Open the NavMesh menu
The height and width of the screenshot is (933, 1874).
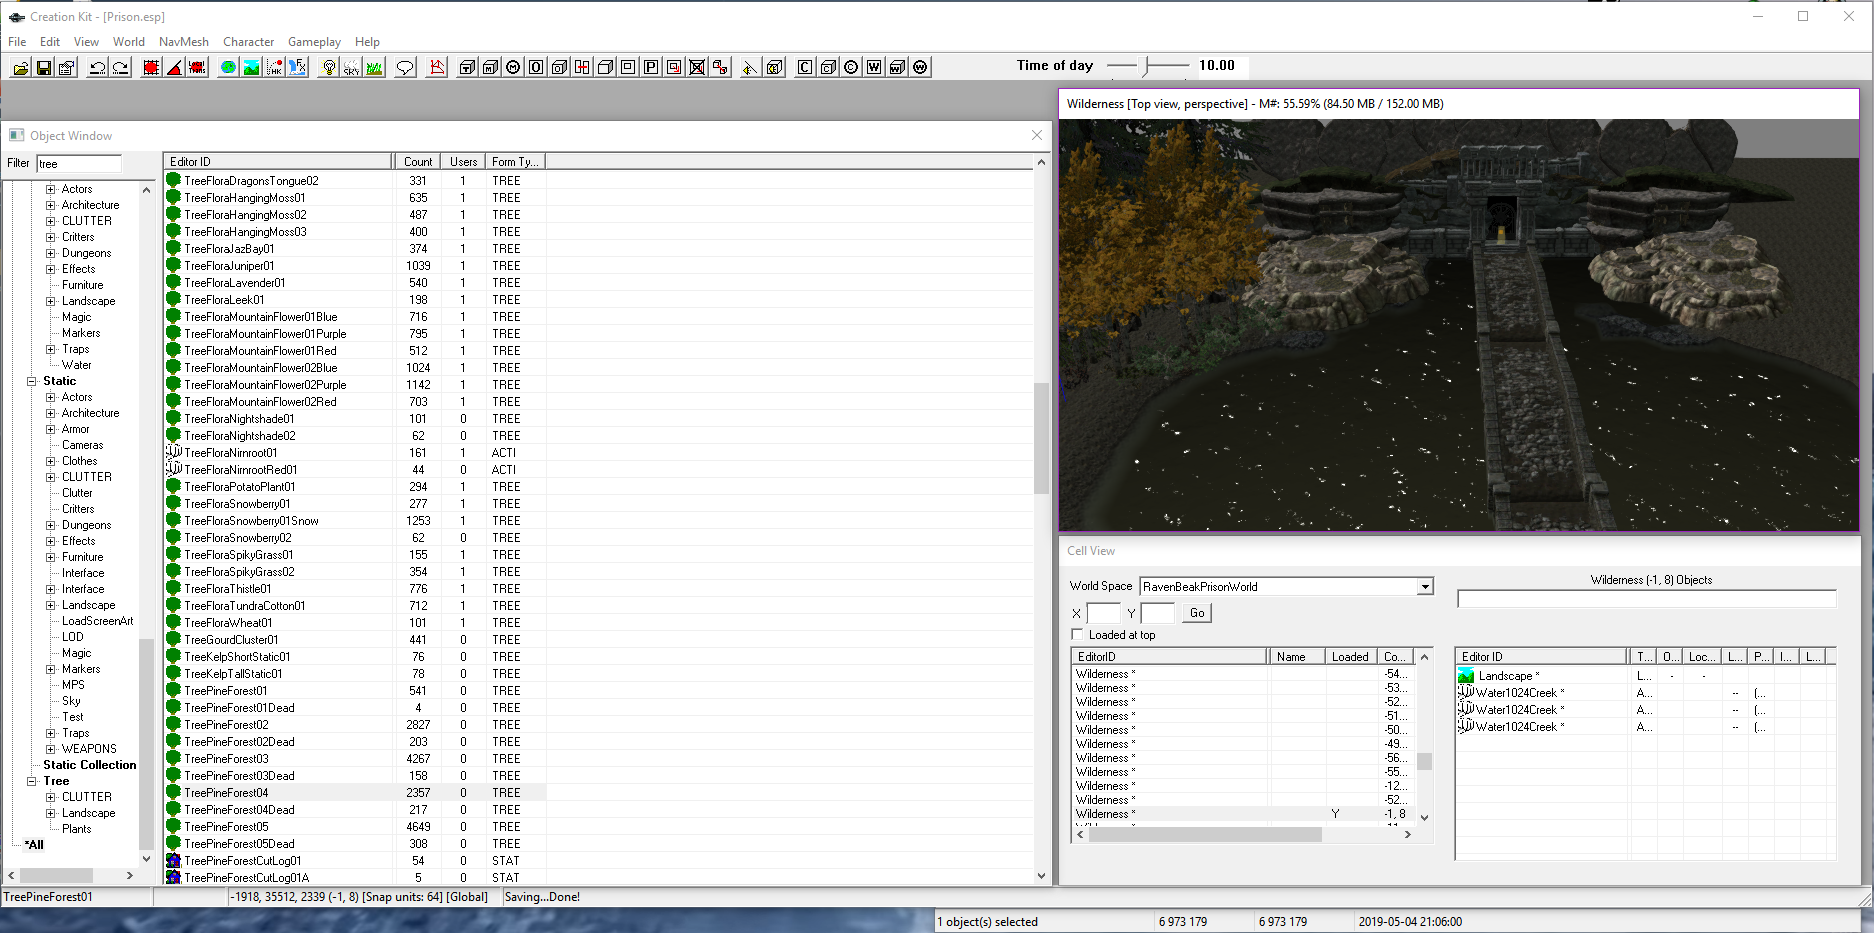click(184, 42)
